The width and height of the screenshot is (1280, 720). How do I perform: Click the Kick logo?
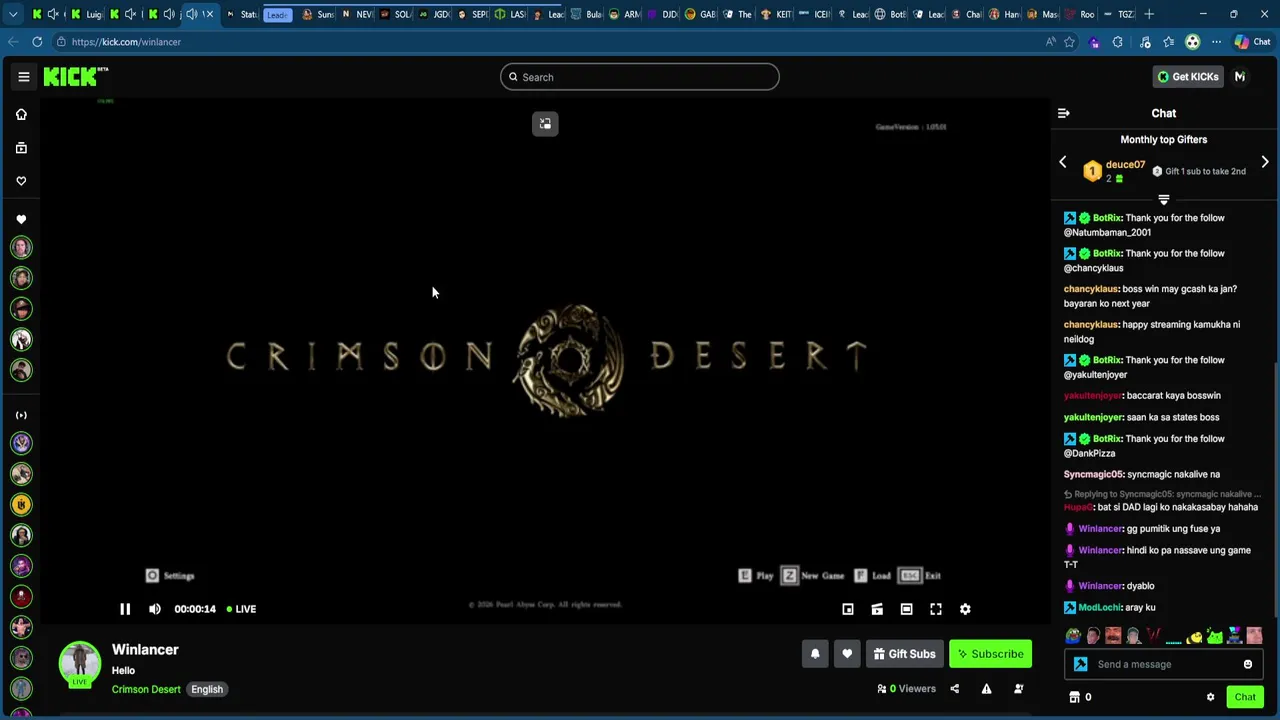coord(75,77)
